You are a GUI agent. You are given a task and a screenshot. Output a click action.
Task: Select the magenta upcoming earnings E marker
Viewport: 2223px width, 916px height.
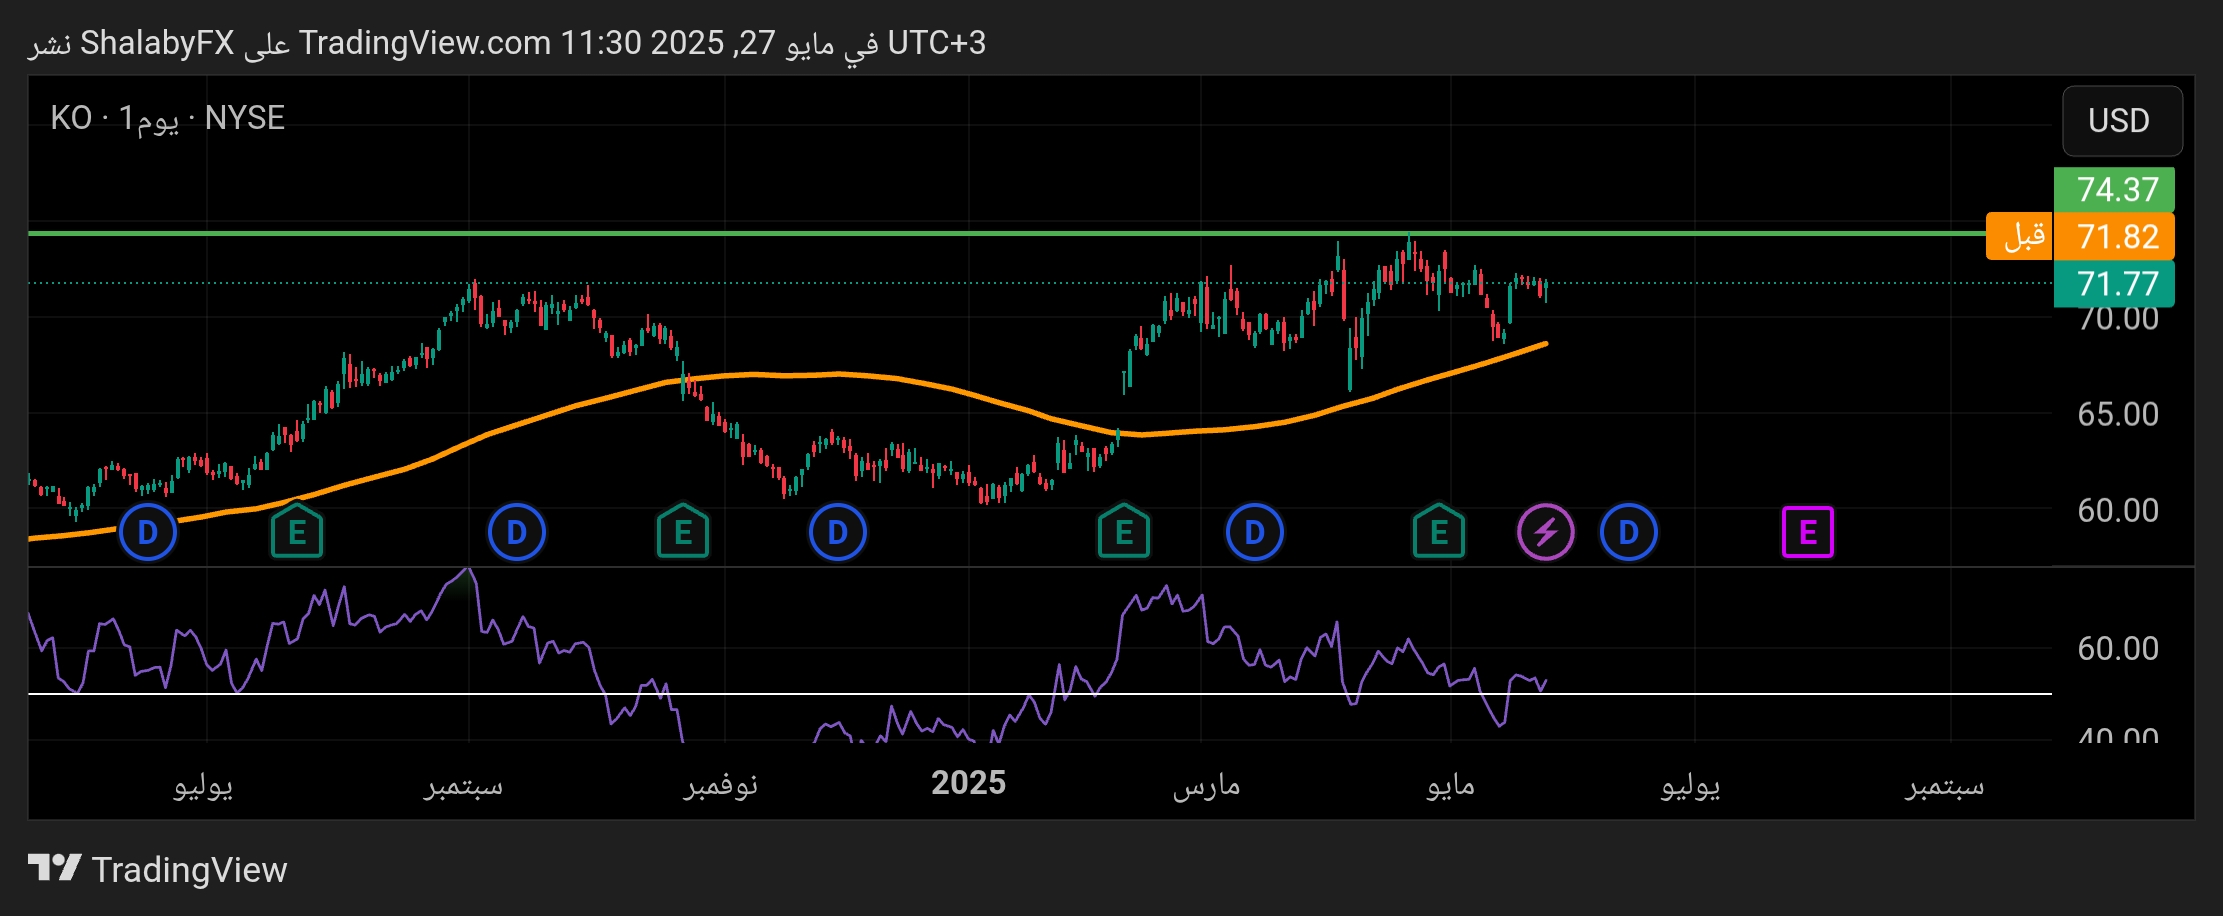point(1807,532)
